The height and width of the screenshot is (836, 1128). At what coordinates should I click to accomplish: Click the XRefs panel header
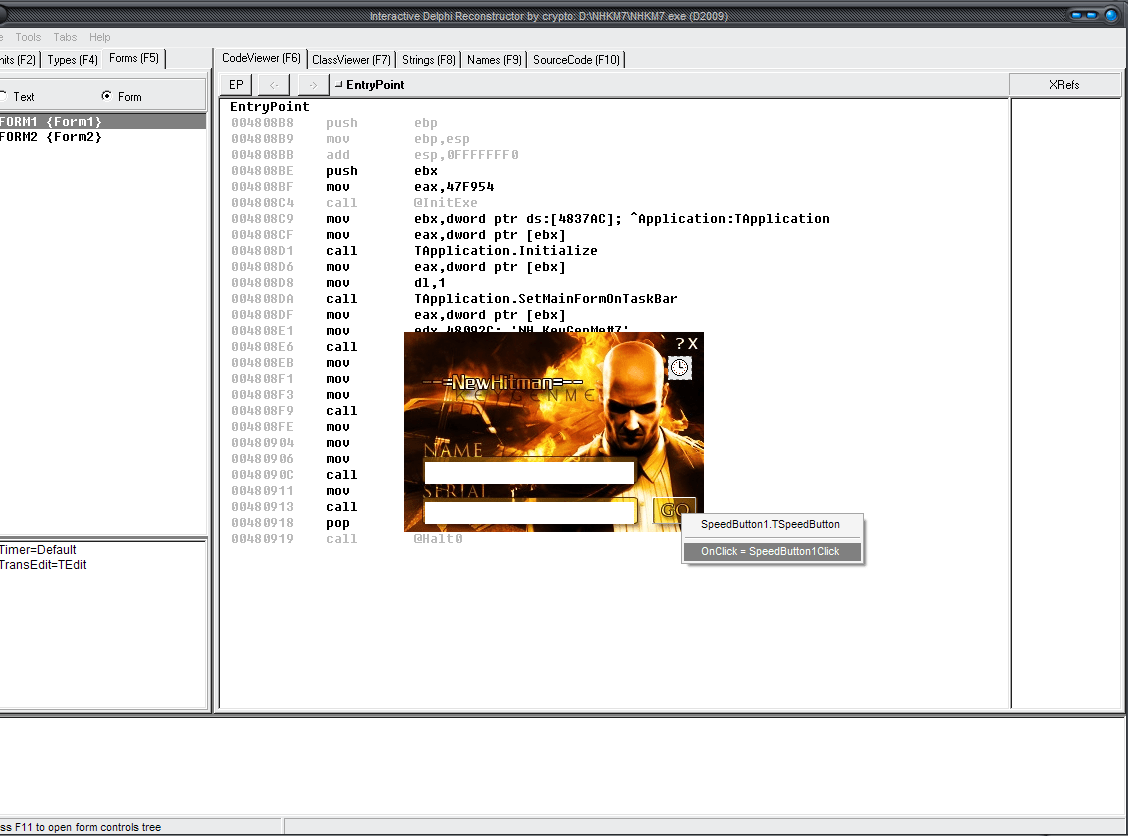tap(1064, 85)
